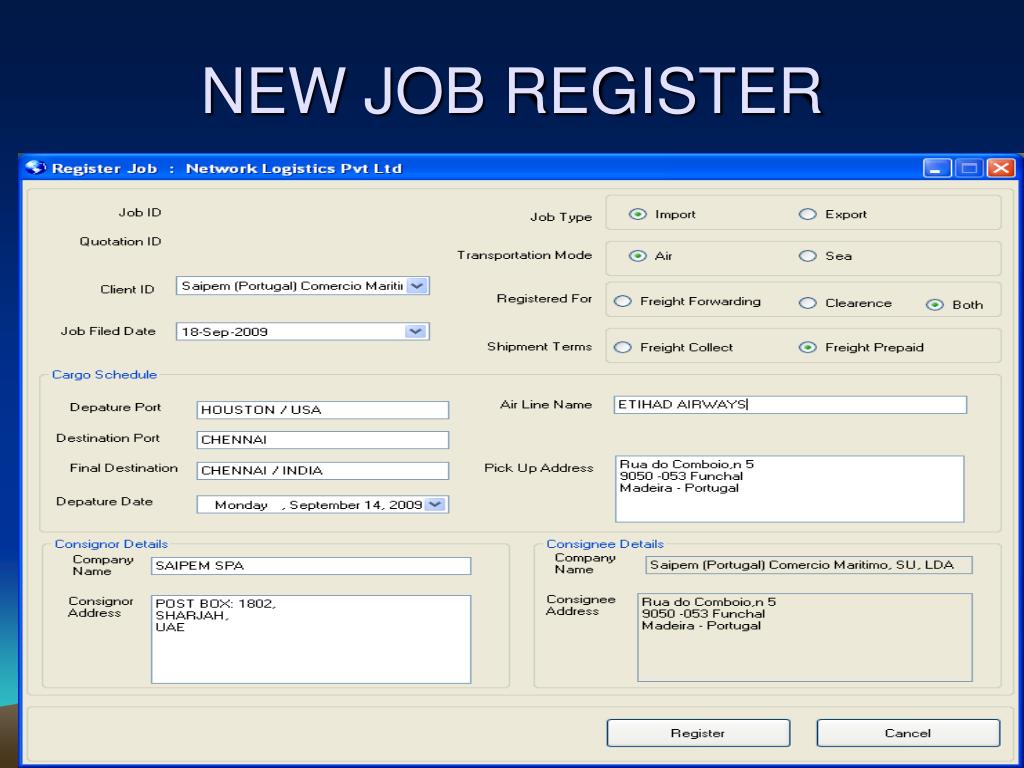The width and height of the screenshot is (1024, 768).
Task: Close the Register Job window
Action: coord(1000,168)
